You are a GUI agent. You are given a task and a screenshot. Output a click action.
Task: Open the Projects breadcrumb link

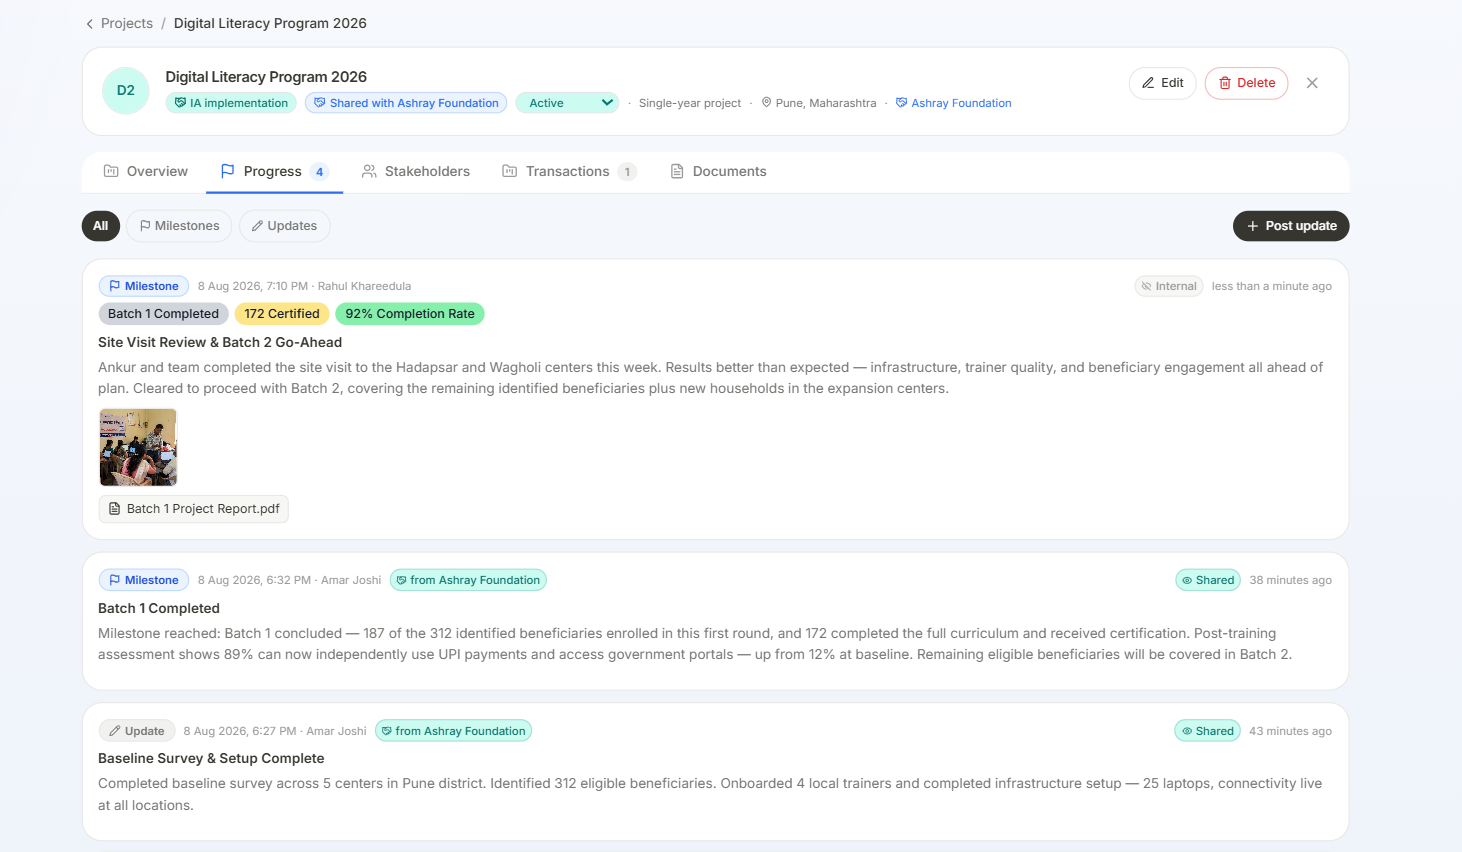[x=127, y=23]
